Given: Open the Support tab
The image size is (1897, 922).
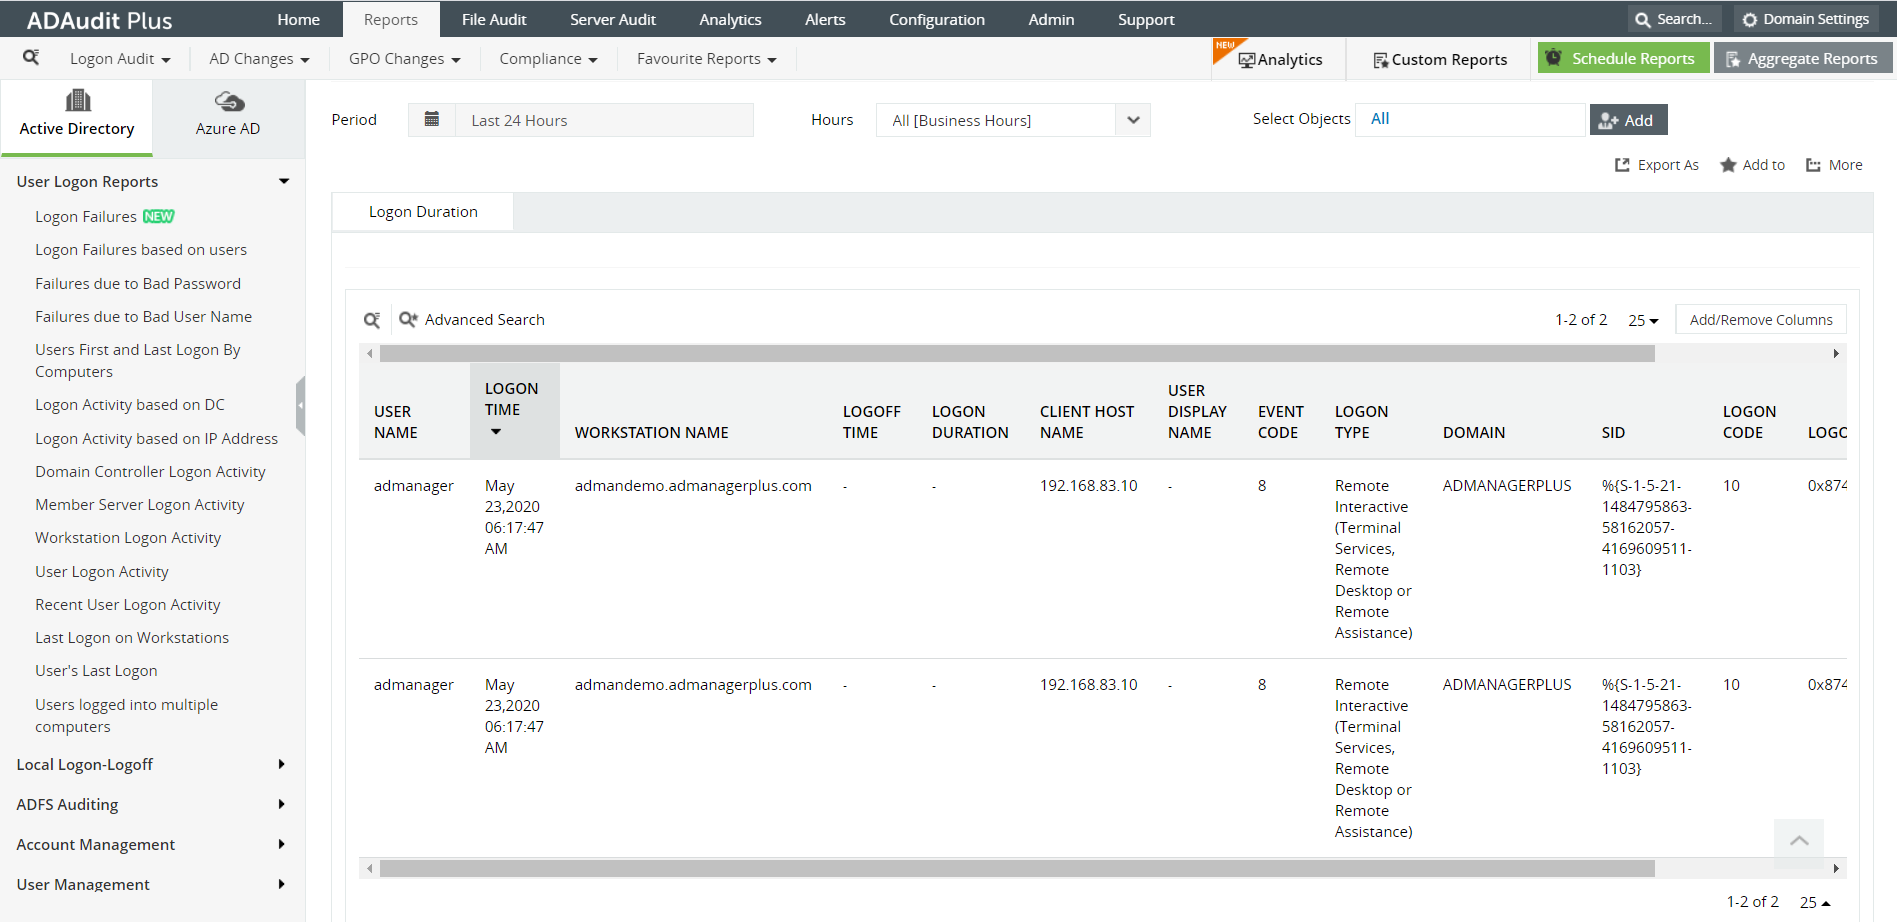Looking at the screenshot, I should pyautogui.click(x=1146, y=19).
